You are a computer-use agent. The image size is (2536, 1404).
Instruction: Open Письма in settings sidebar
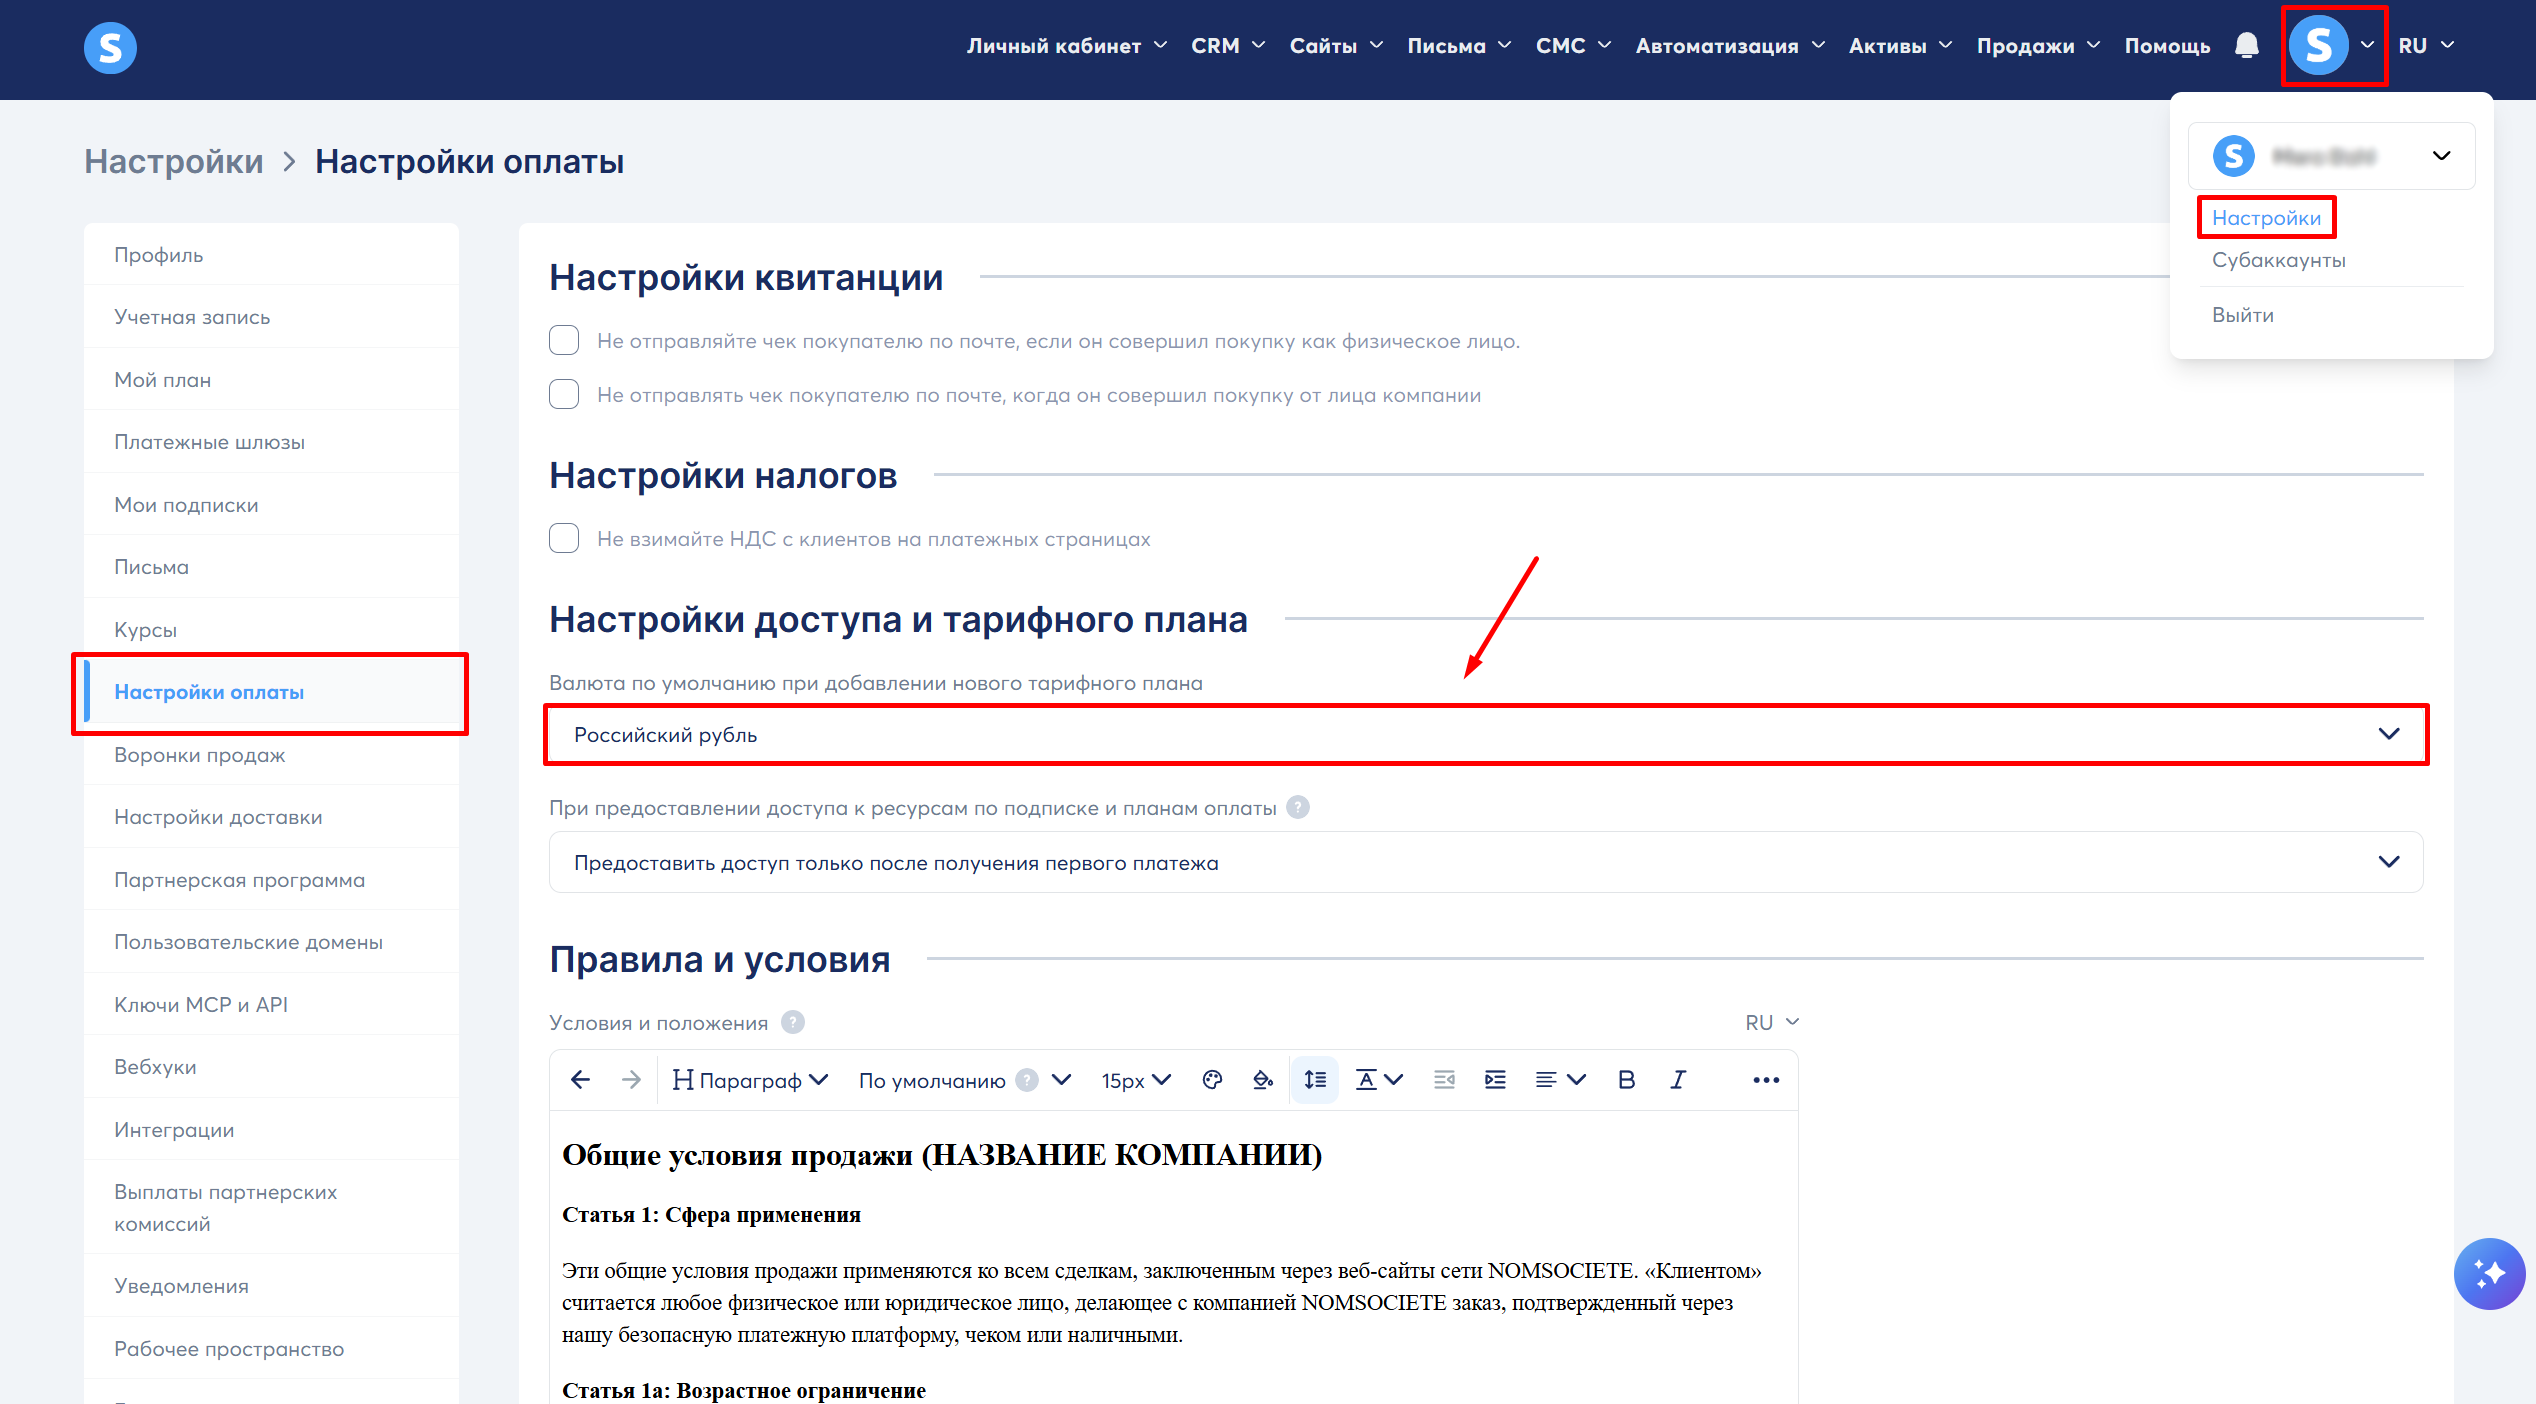(271, 567)
